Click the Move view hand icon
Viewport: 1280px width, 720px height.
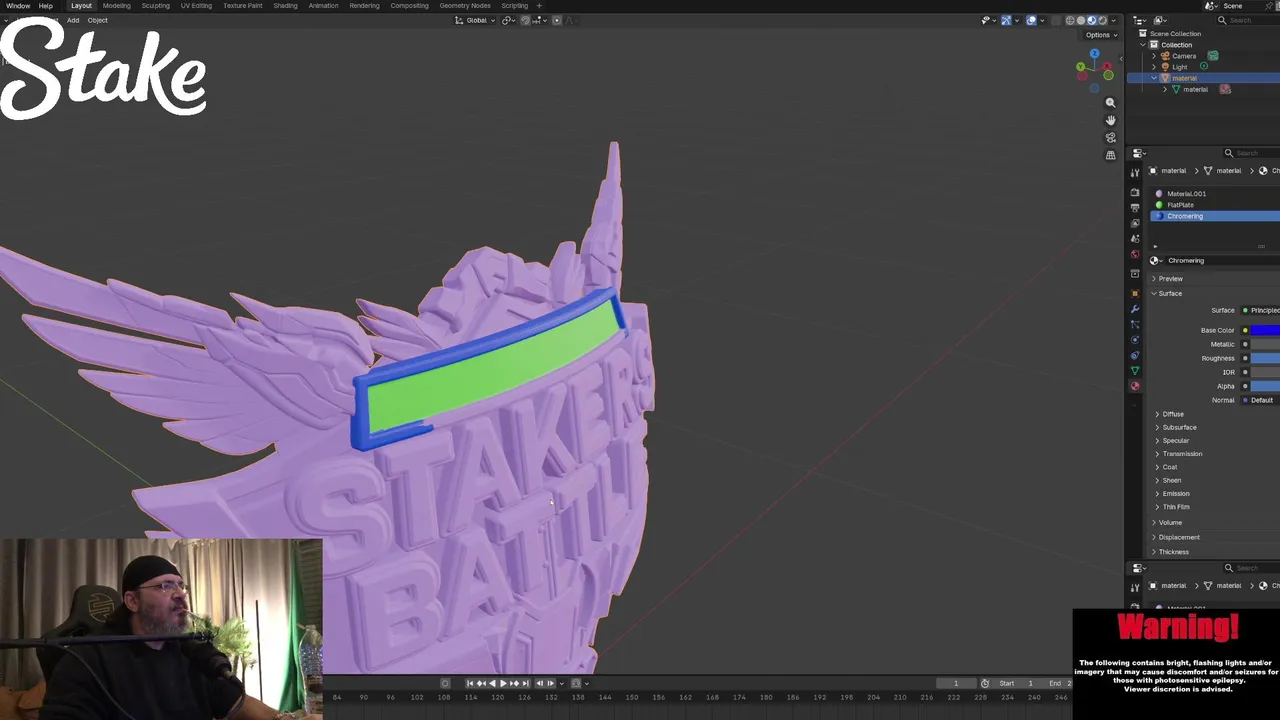(1110, 120)
